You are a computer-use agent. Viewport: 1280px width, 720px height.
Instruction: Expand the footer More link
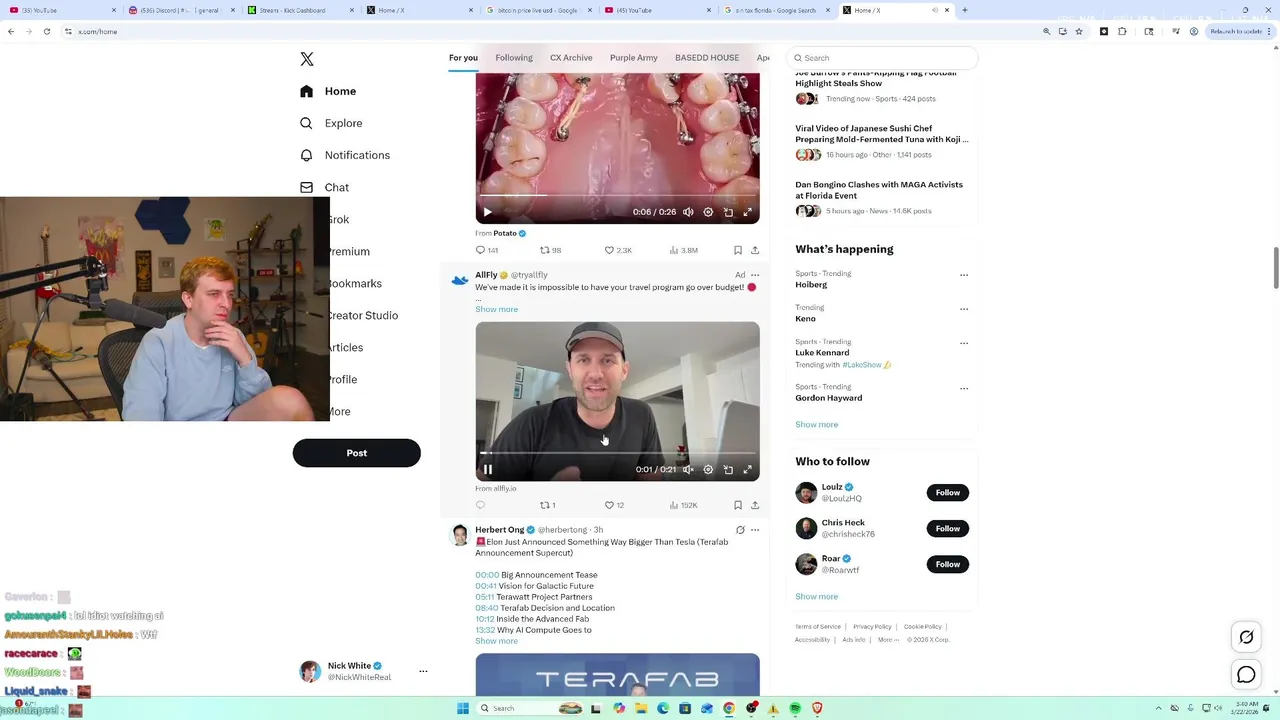(888, 640)
